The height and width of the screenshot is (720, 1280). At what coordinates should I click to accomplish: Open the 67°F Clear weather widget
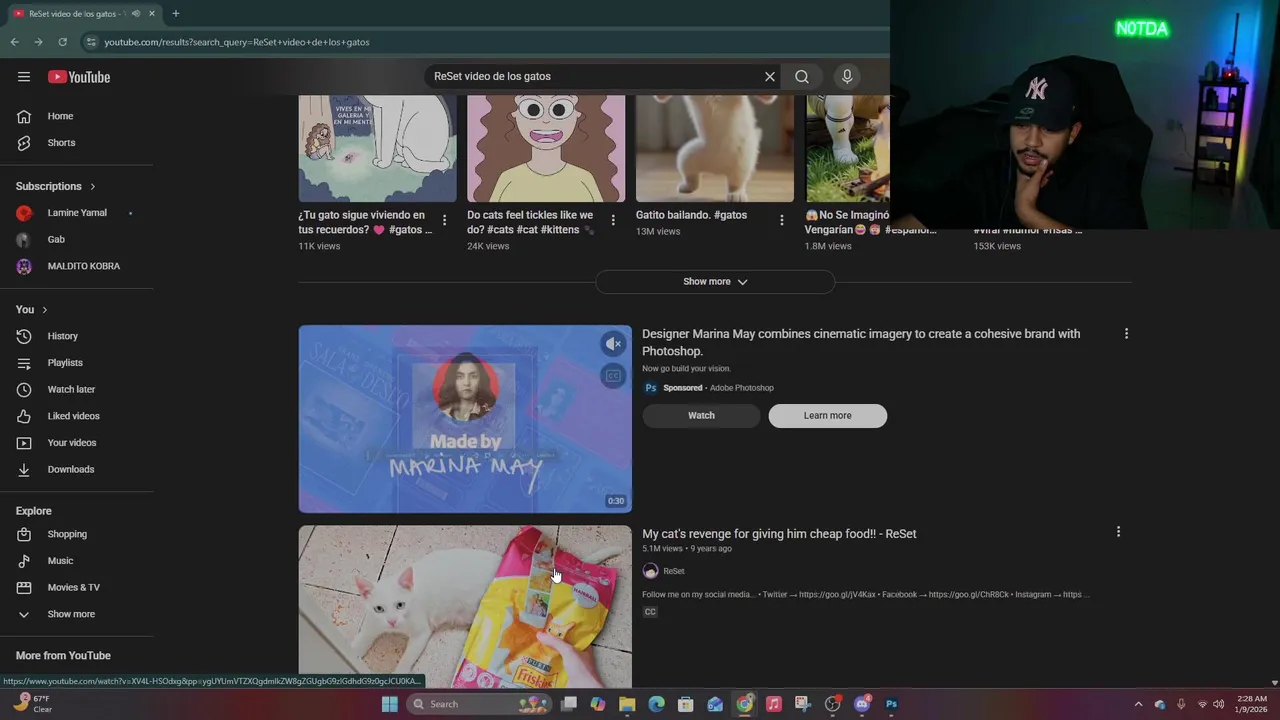[33, 704]
